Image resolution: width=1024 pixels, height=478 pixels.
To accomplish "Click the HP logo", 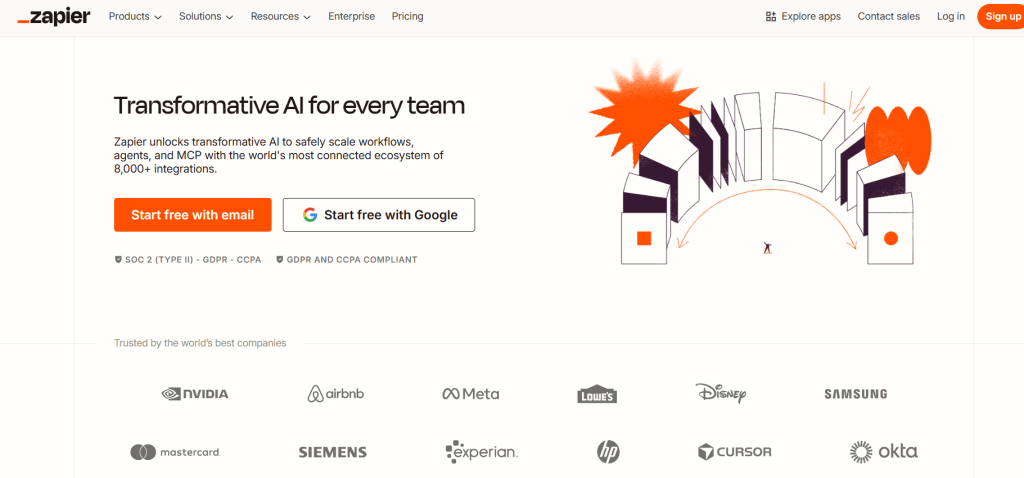I will [608, 451].
